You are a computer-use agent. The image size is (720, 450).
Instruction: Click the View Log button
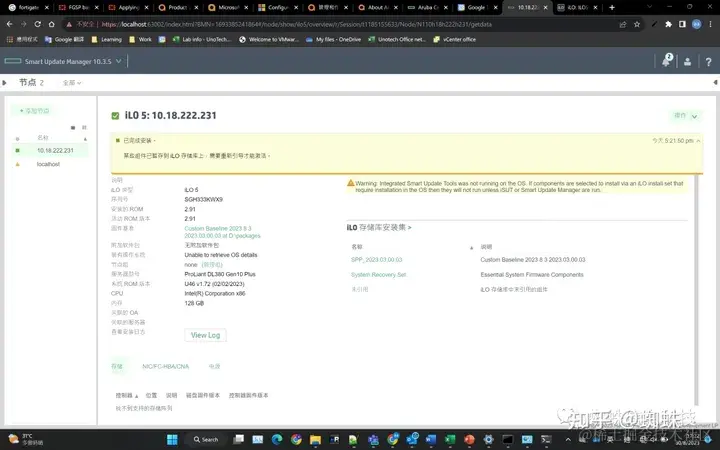point(205,335)
